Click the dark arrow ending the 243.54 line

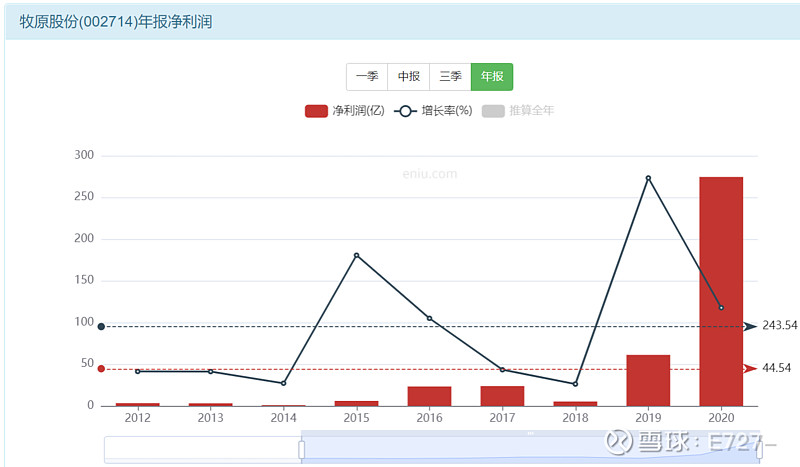pos(750,326)
